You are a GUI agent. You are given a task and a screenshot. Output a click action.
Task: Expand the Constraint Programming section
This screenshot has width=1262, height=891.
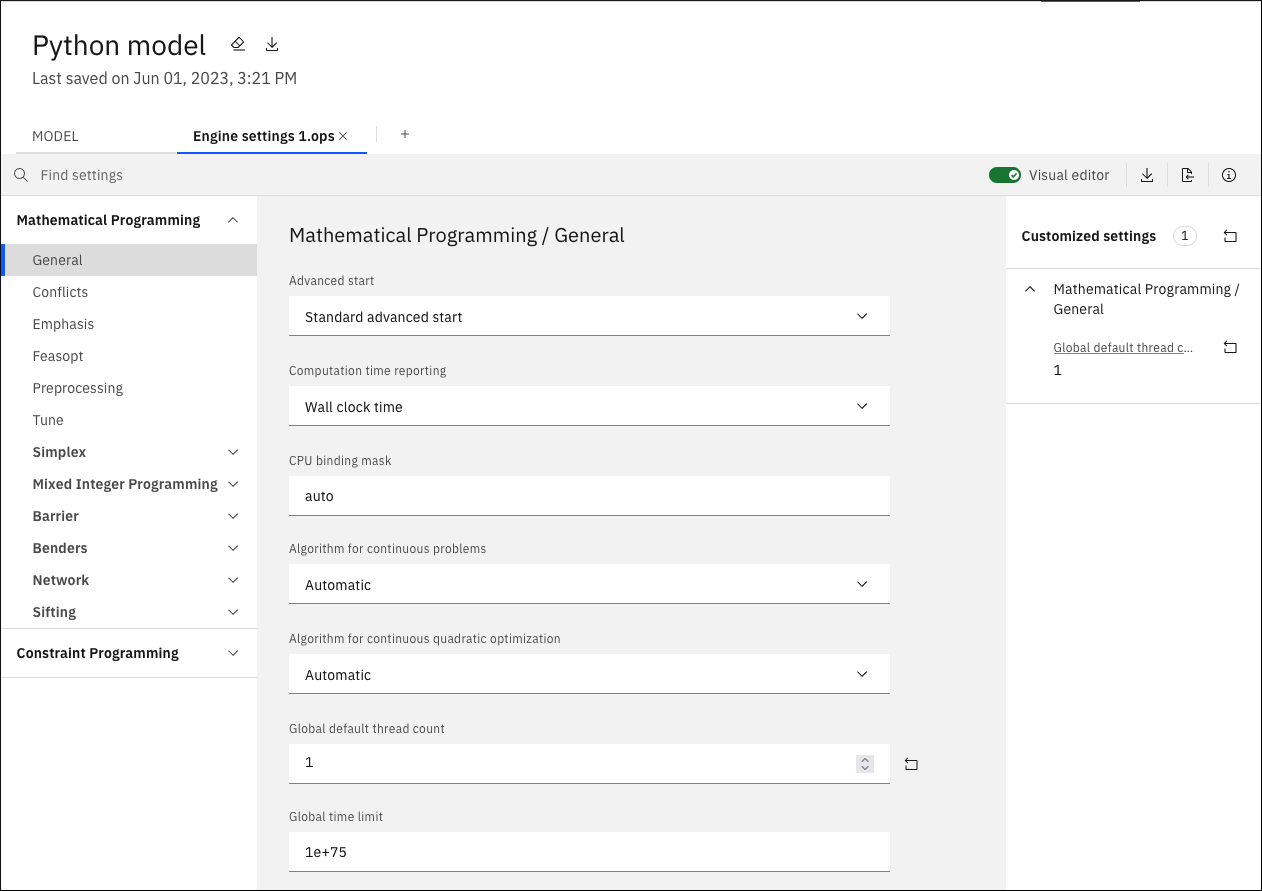click(x=233, y=653)
